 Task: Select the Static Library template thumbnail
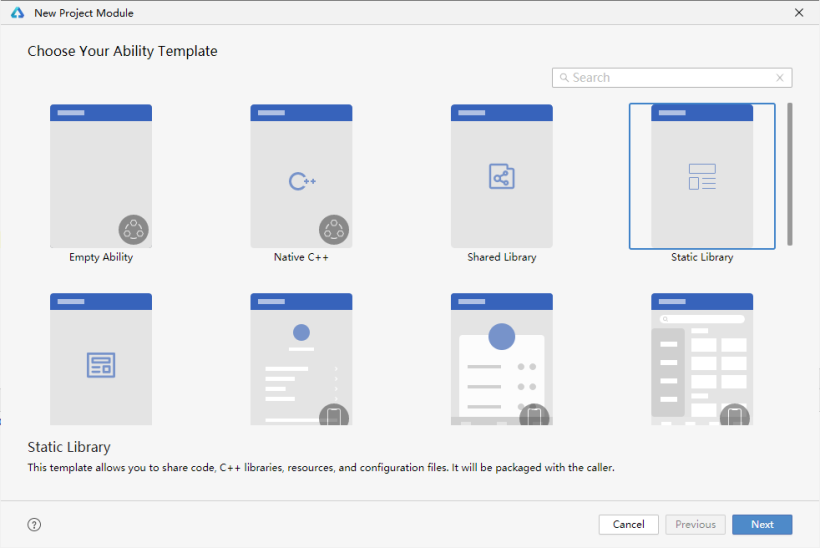coord(702,176)
